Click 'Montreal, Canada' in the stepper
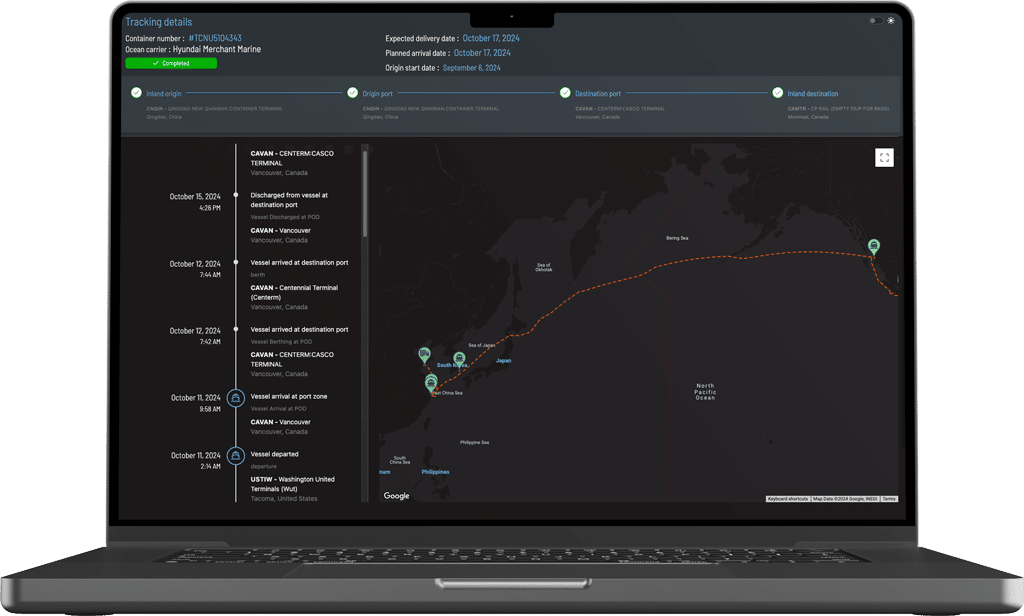Viewport: 1024px width, 616px height. pyautogui.click(x=808, y=118)
